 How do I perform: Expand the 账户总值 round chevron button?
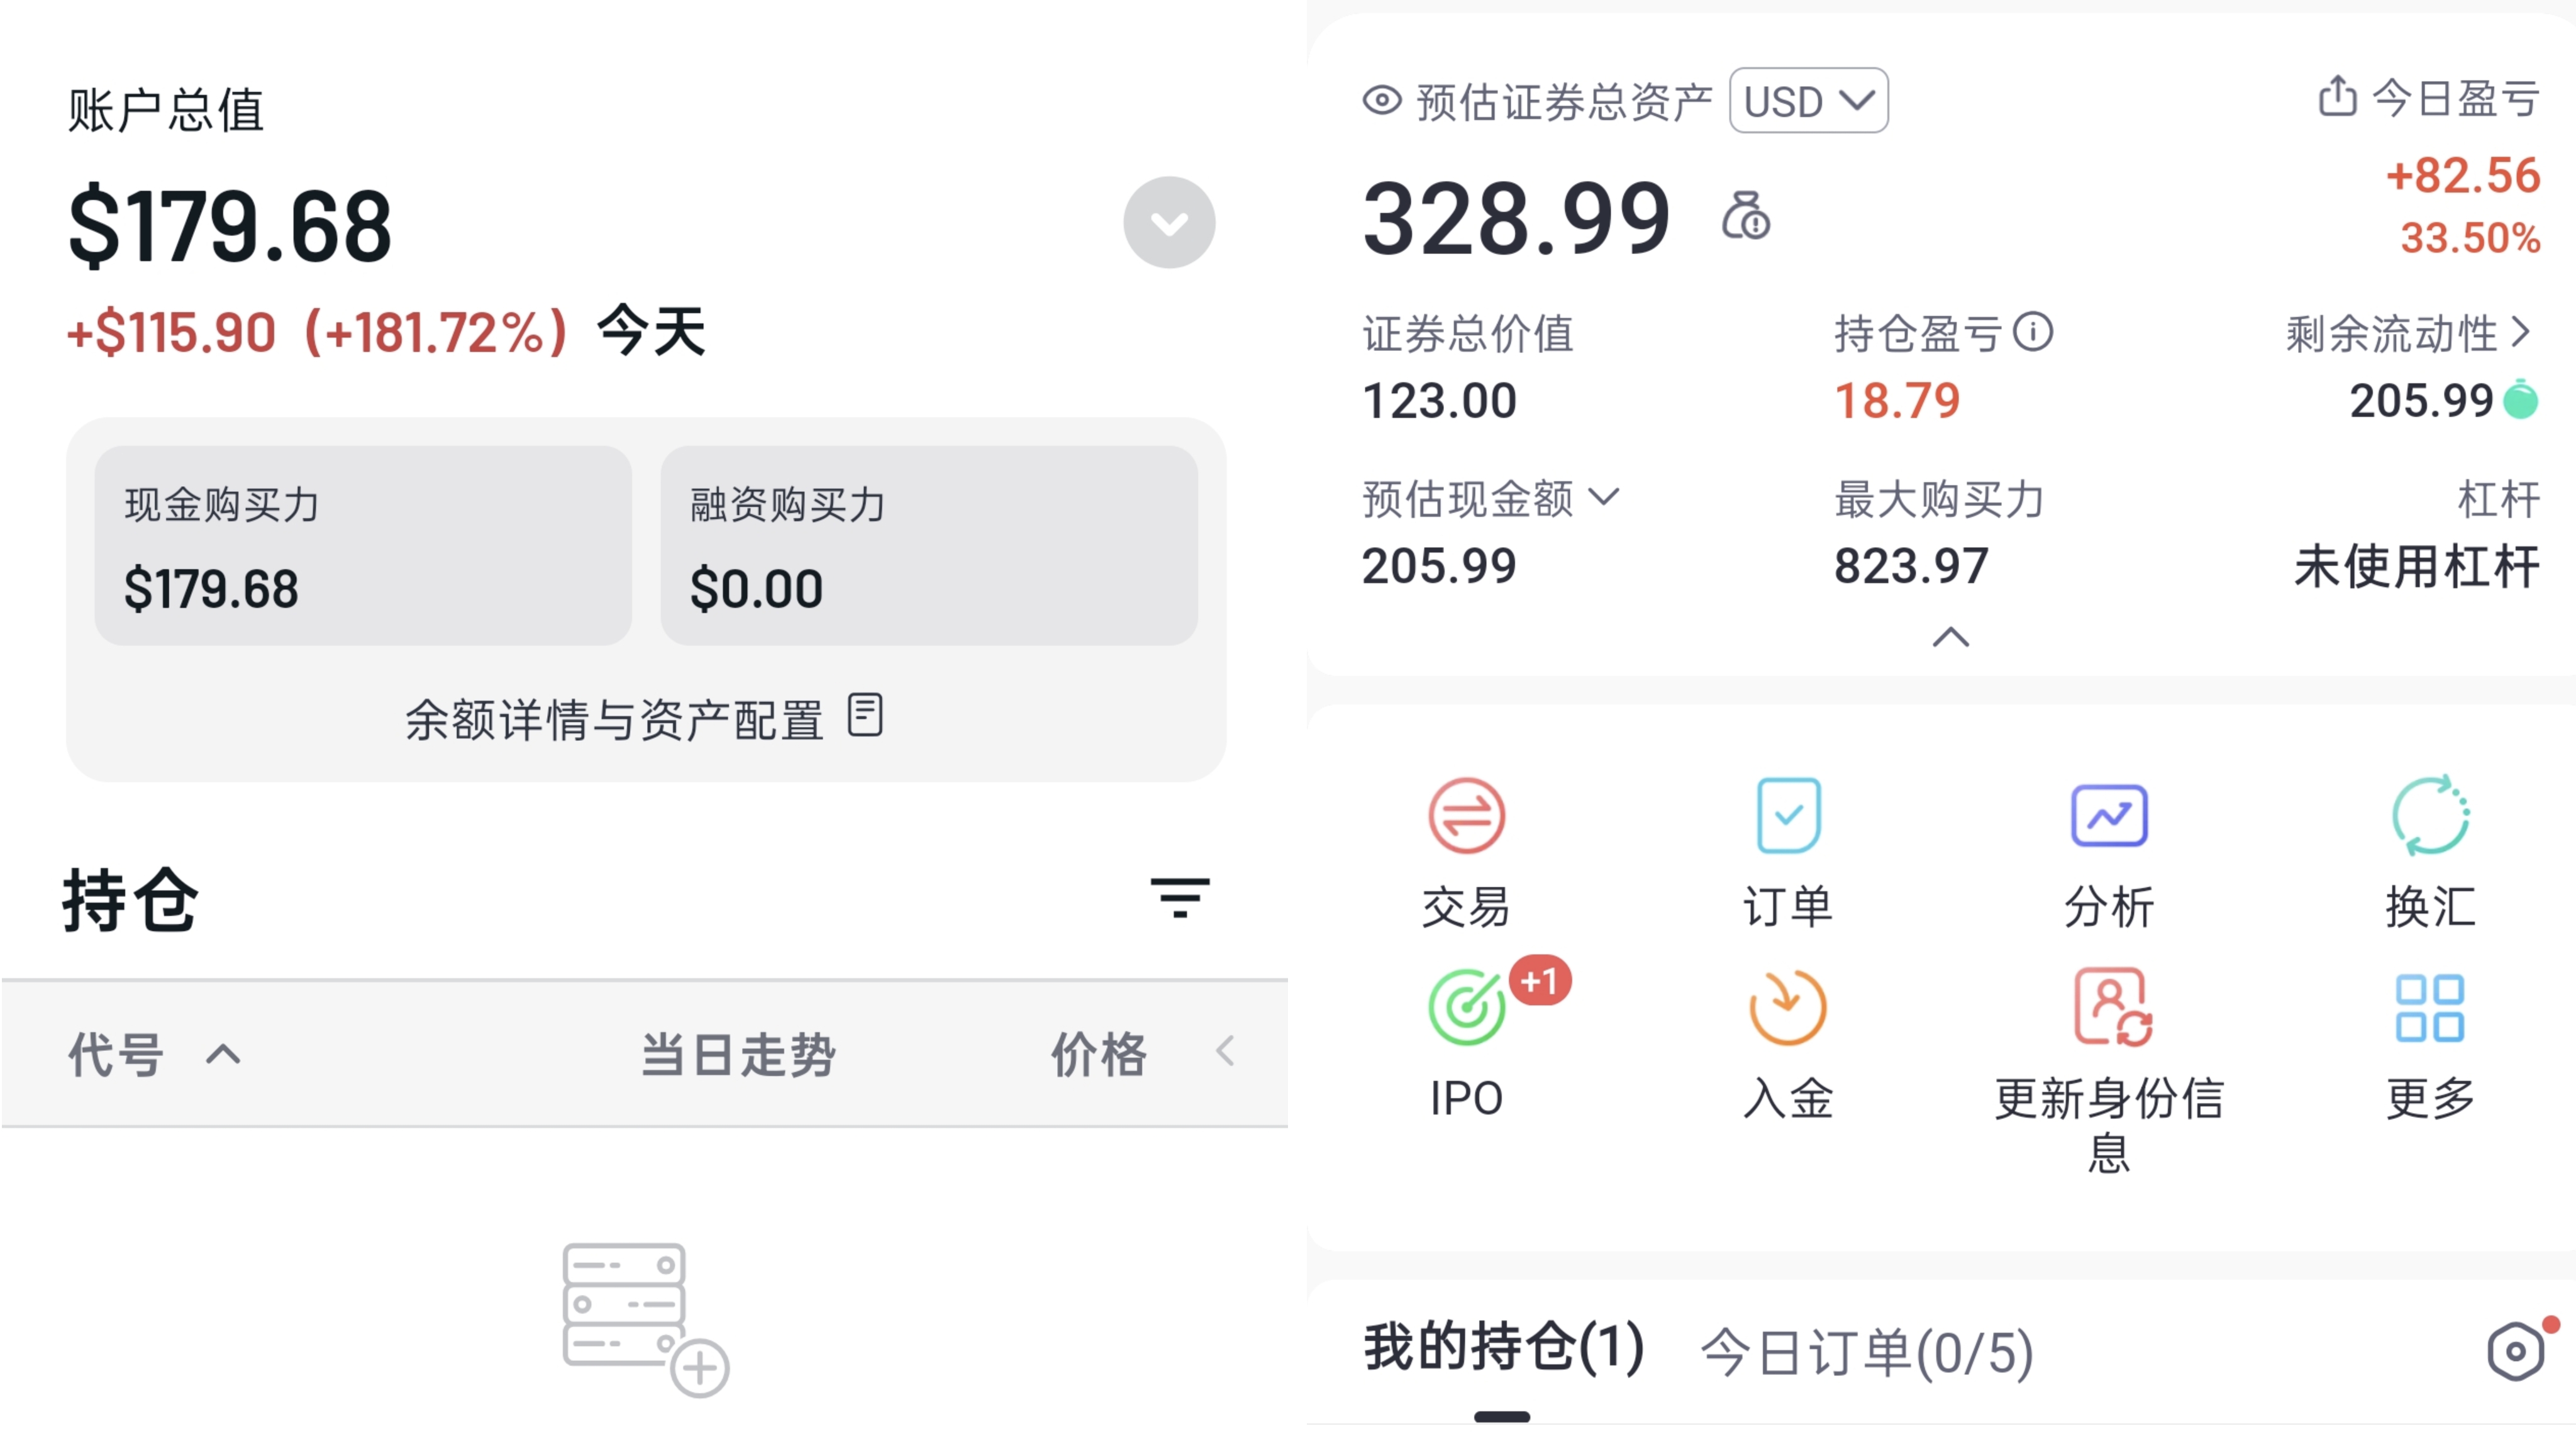pyautogui.click(x=1169, y=222)
